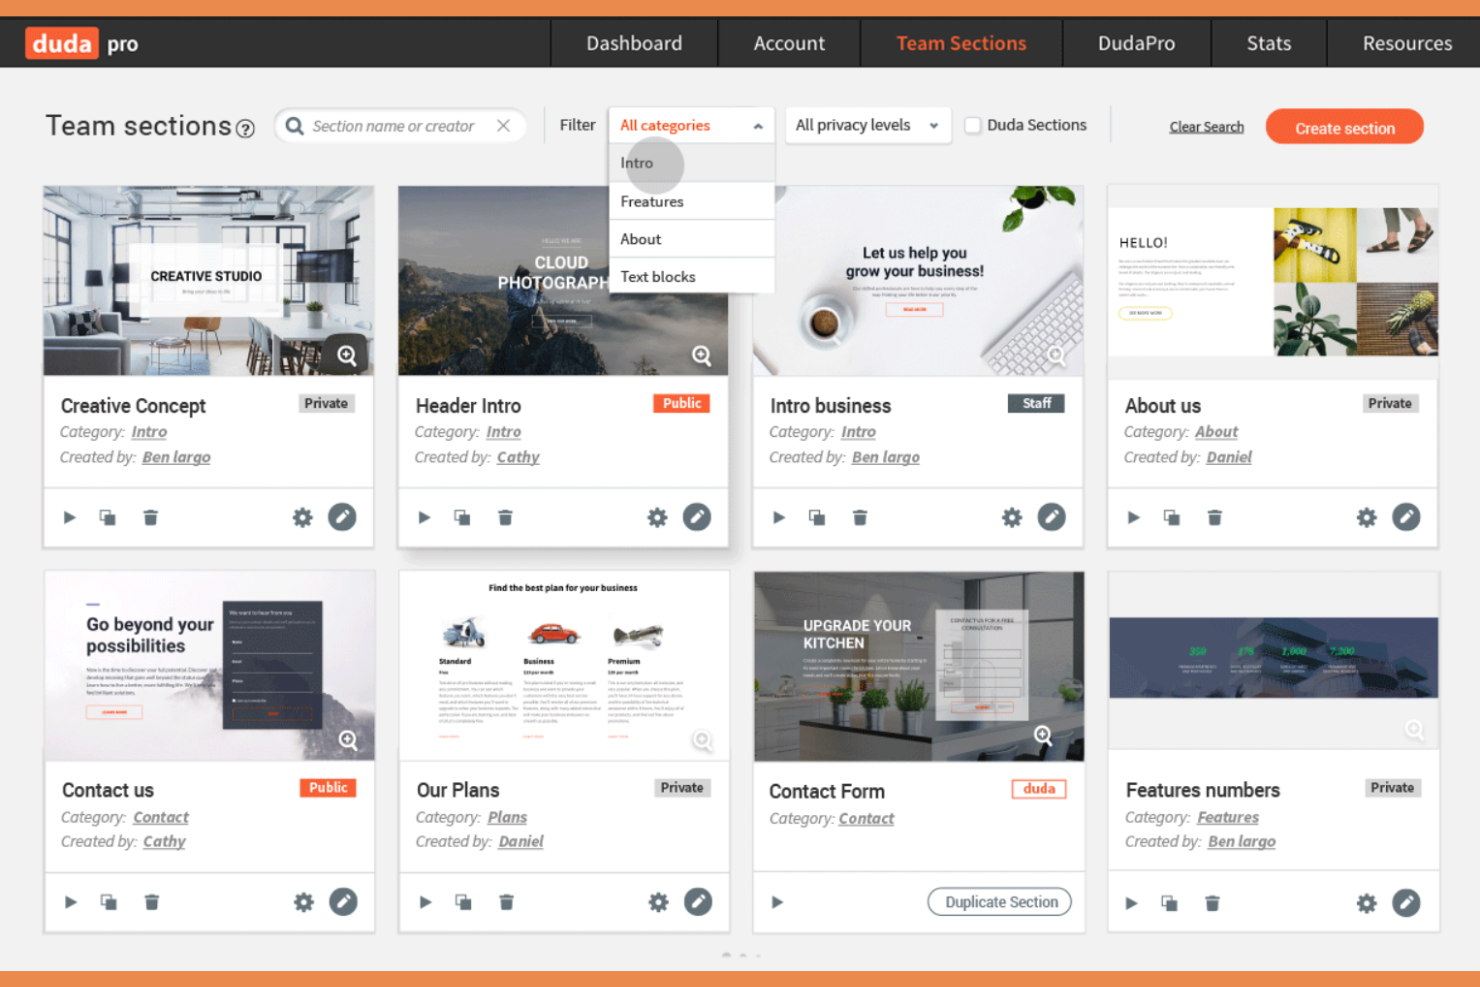The image size is (1480, 987).
Task: Choose About from category list
Action: coord(691,239)
